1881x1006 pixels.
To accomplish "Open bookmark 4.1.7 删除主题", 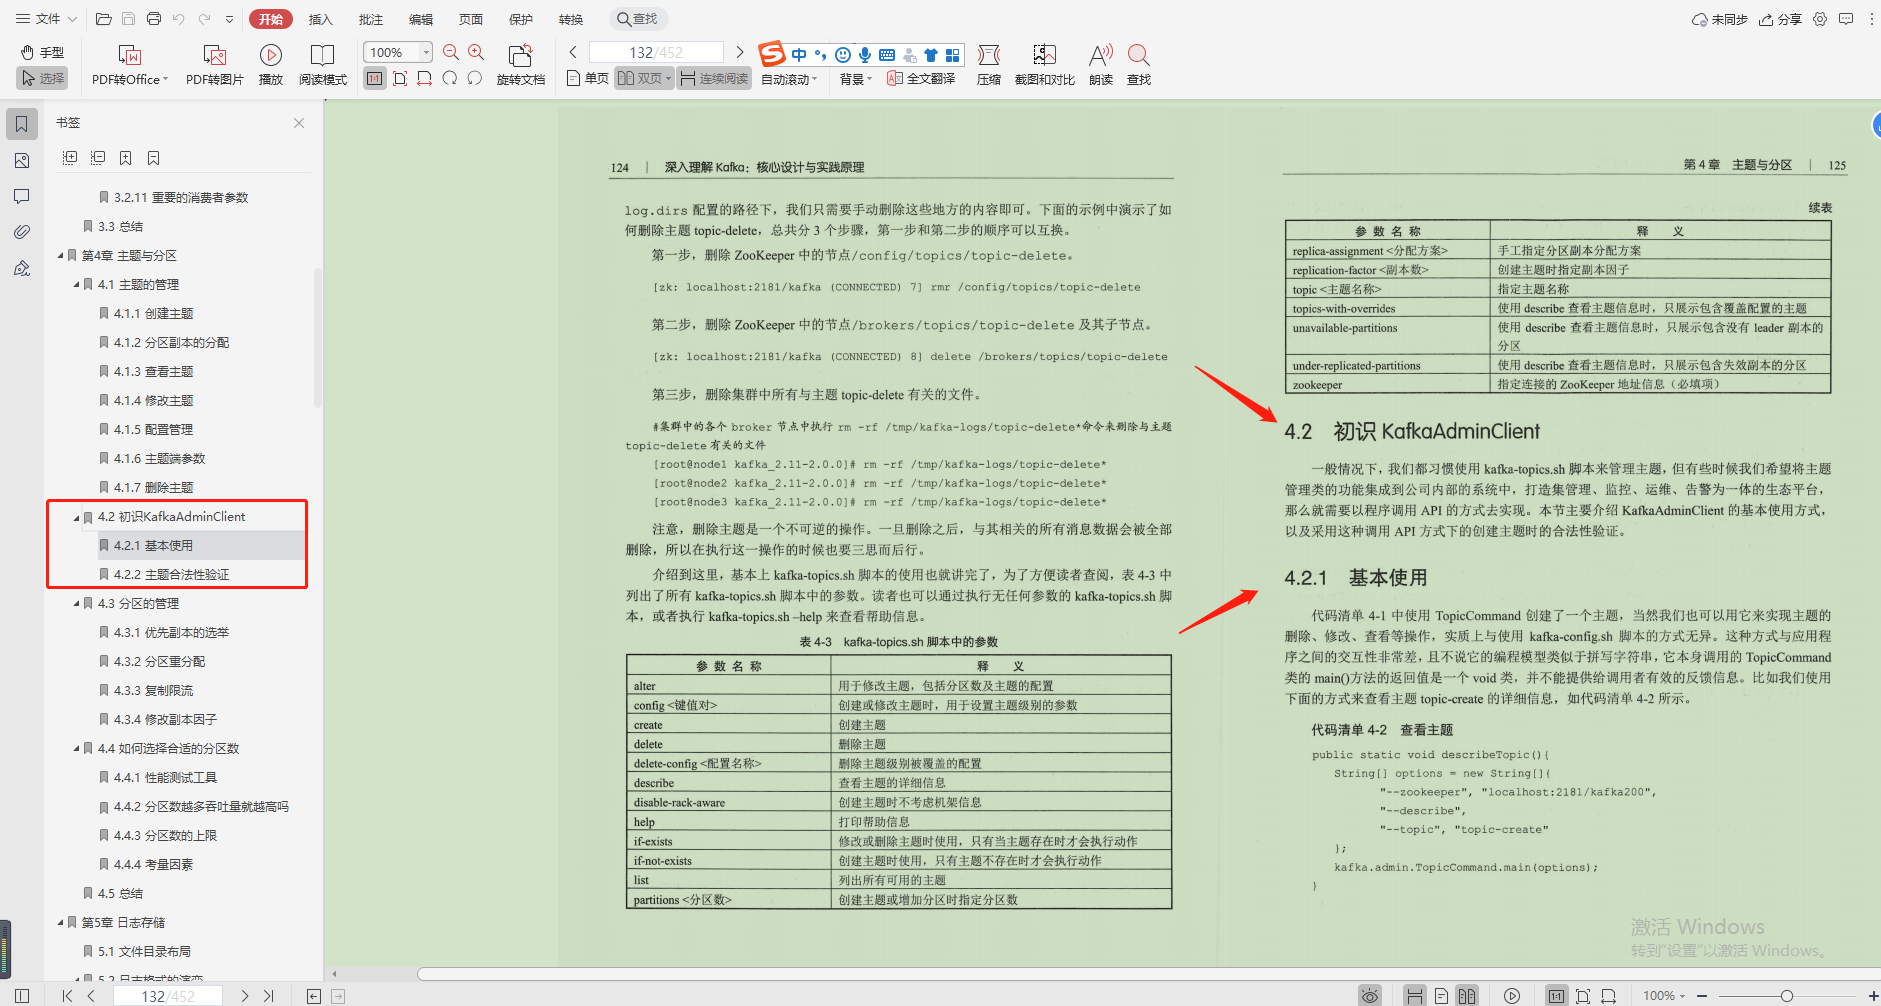I will coord(153,488).
